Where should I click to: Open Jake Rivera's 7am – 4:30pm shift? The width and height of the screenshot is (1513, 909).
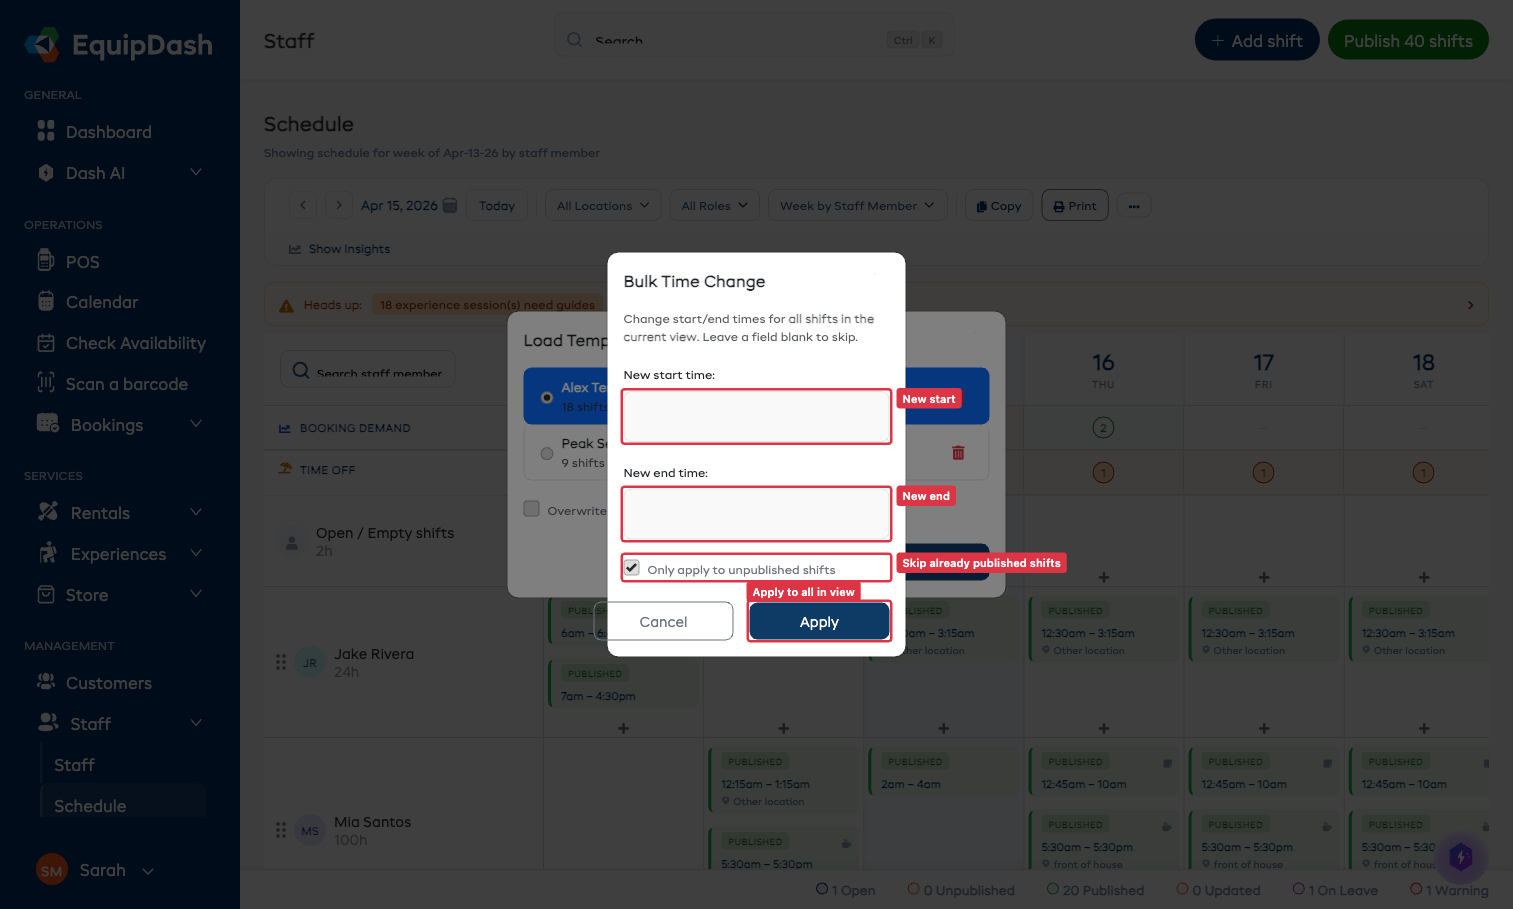click(x=623, y=686)
